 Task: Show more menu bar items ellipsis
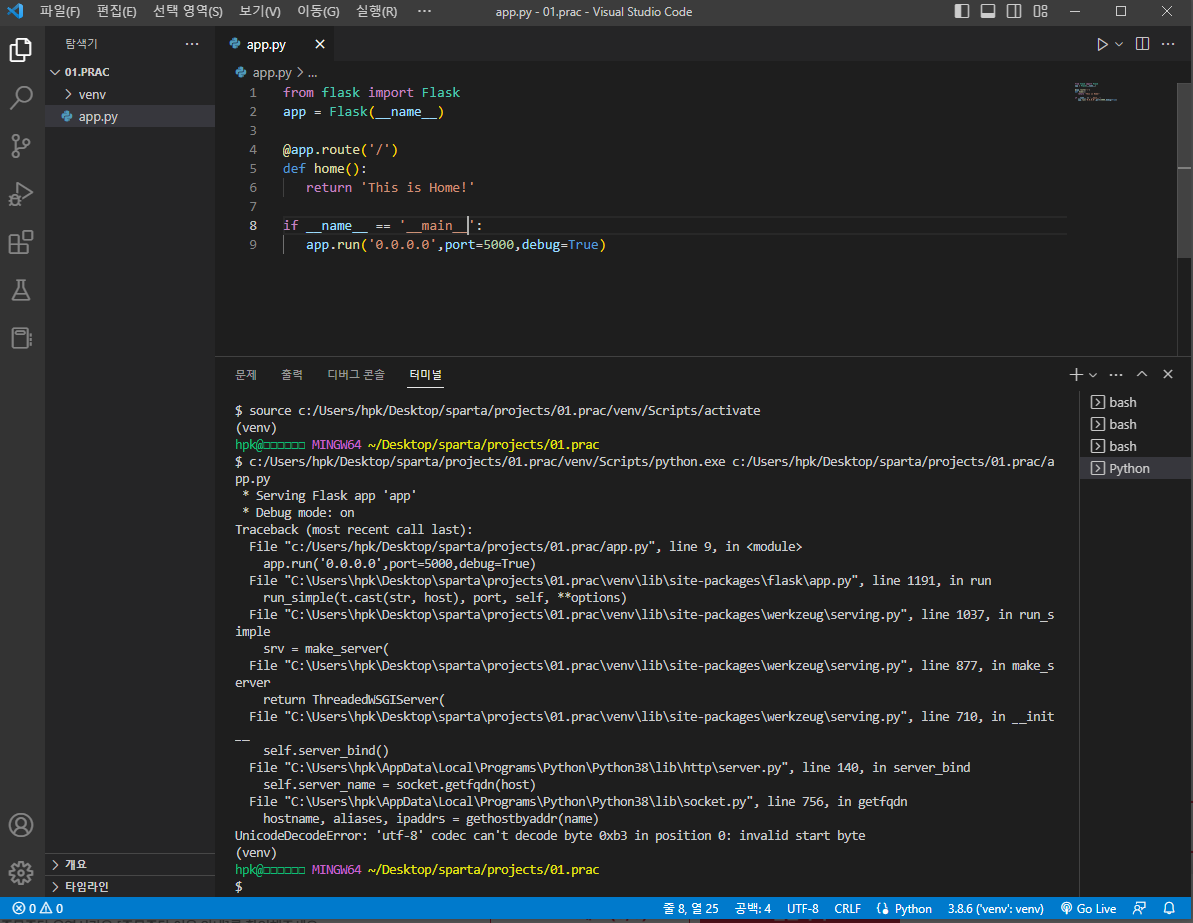[x=425, y=11]
